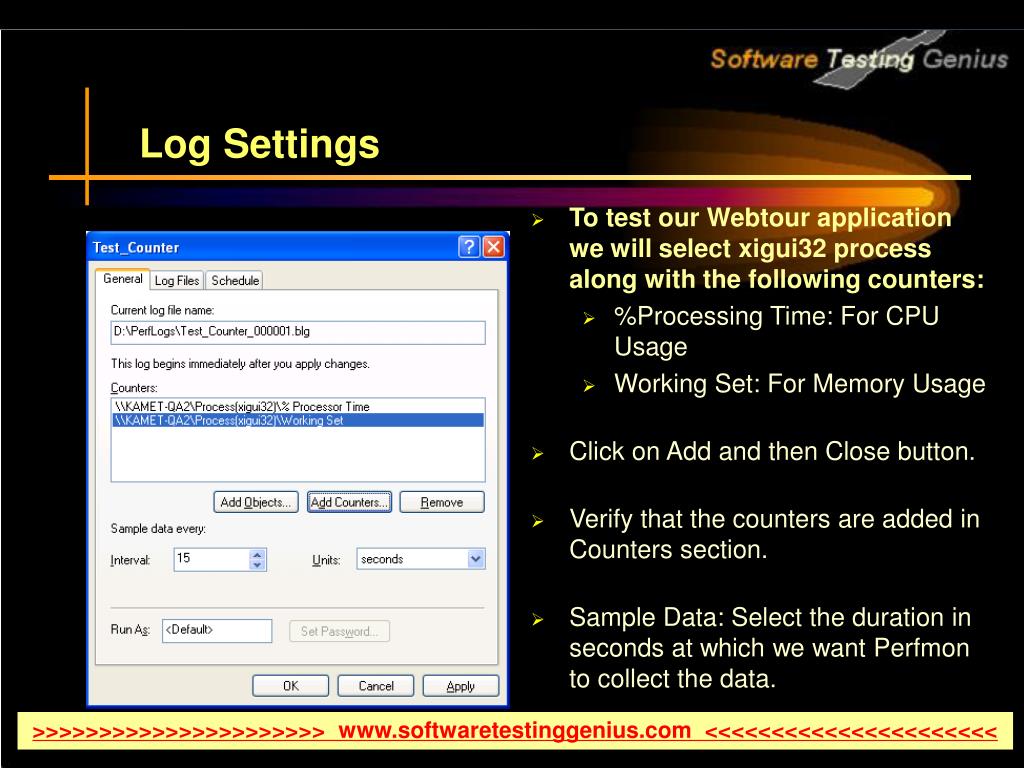Increase the interval with the up arrow
Image resolution: width=1024 pixels, height=768 pixels.
[257, 554]
